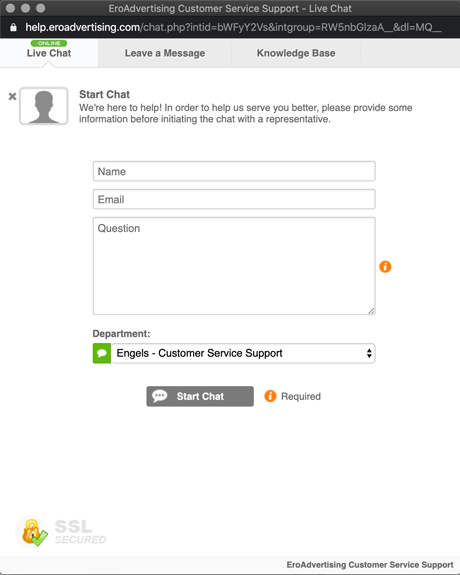Click the green ONLINE status badge

pyautogui.click(x=49, y=43)
